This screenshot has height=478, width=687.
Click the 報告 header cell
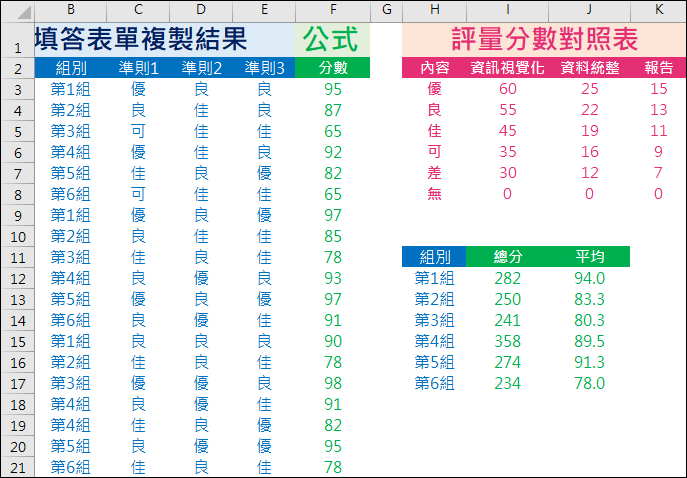click(659, 68)
